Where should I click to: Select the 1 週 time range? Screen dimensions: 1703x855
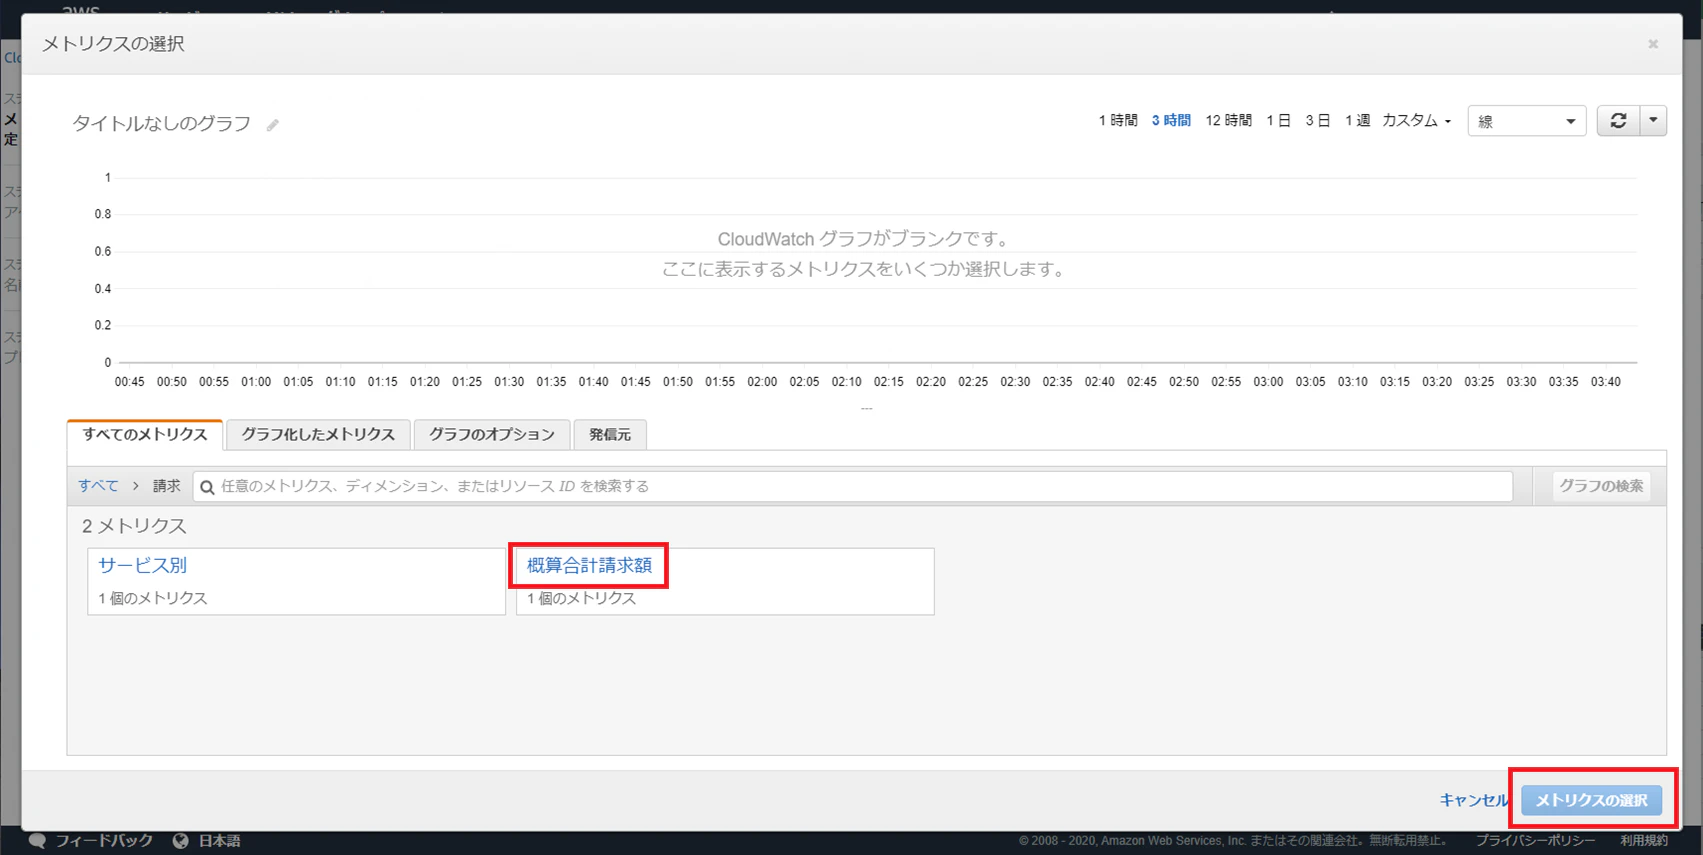(x=1357, y=120)
